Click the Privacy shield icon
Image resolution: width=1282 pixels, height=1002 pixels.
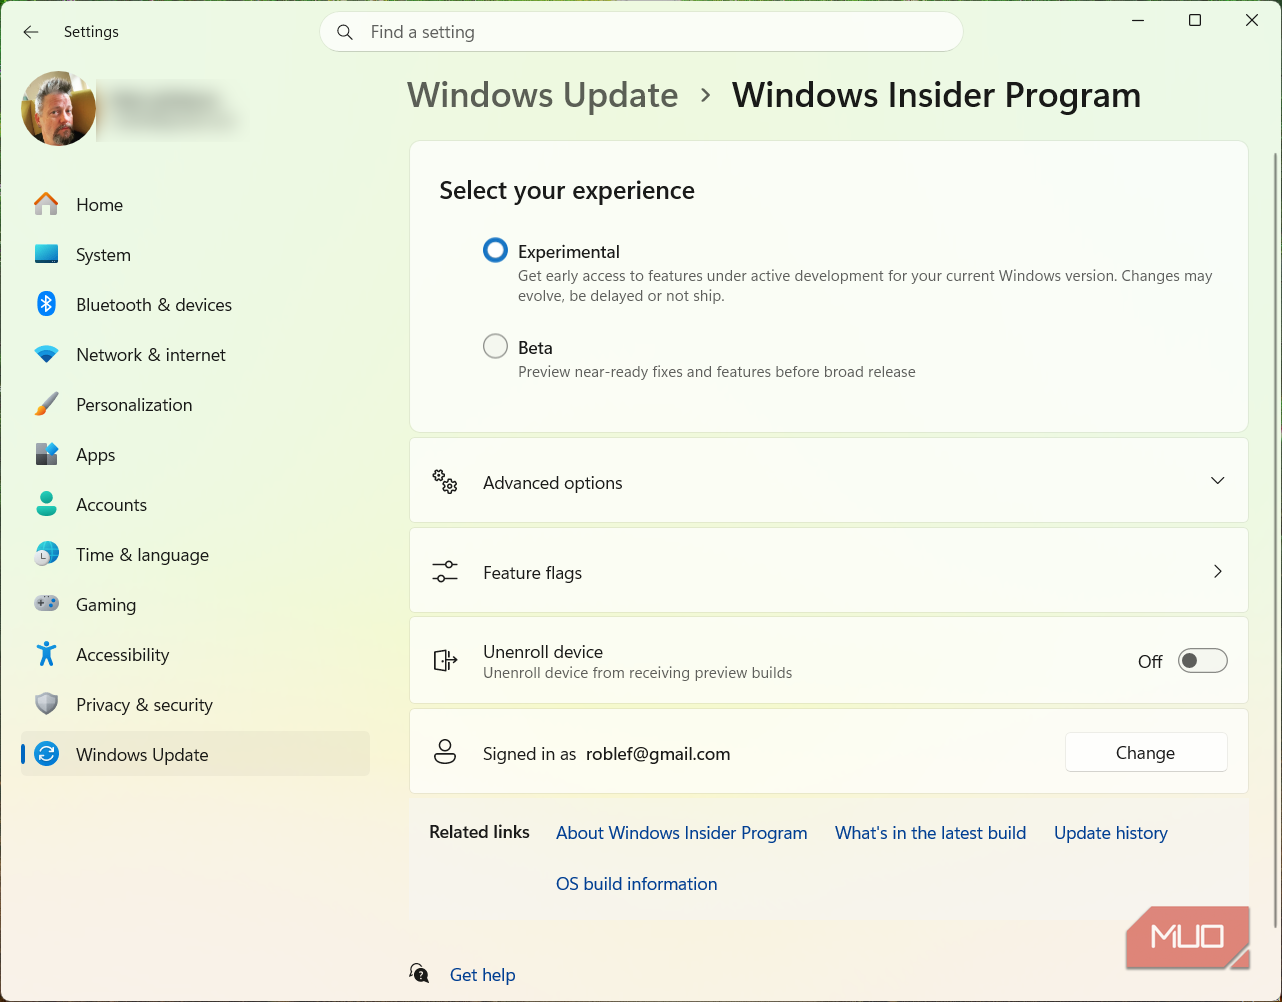(46, 704)
